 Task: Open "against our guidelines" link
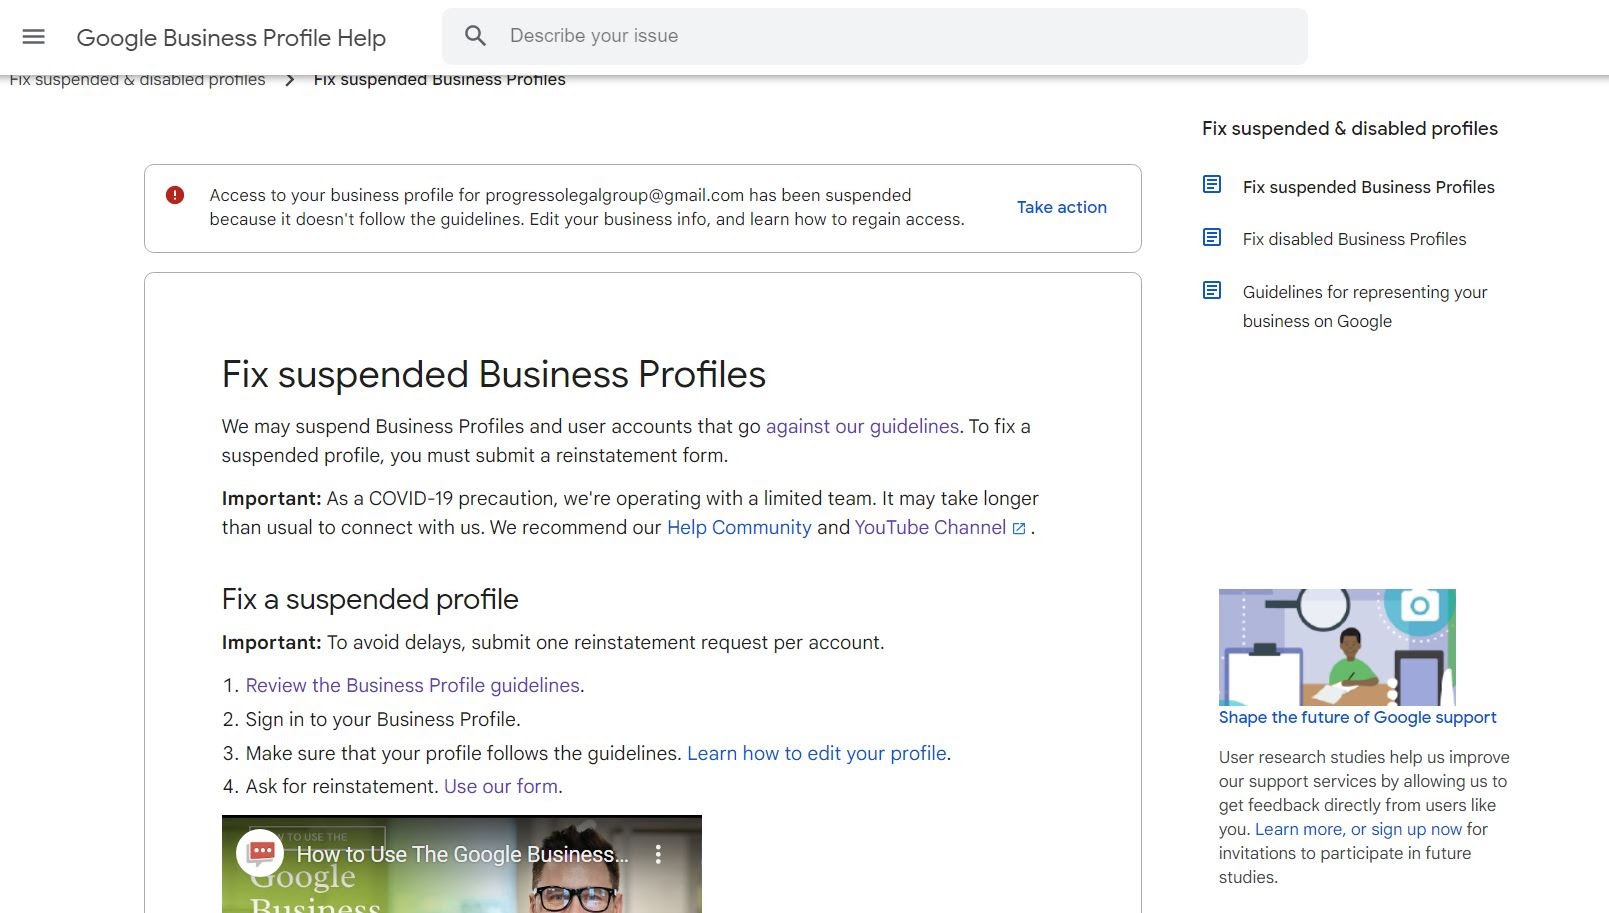[x=862, y=426]
